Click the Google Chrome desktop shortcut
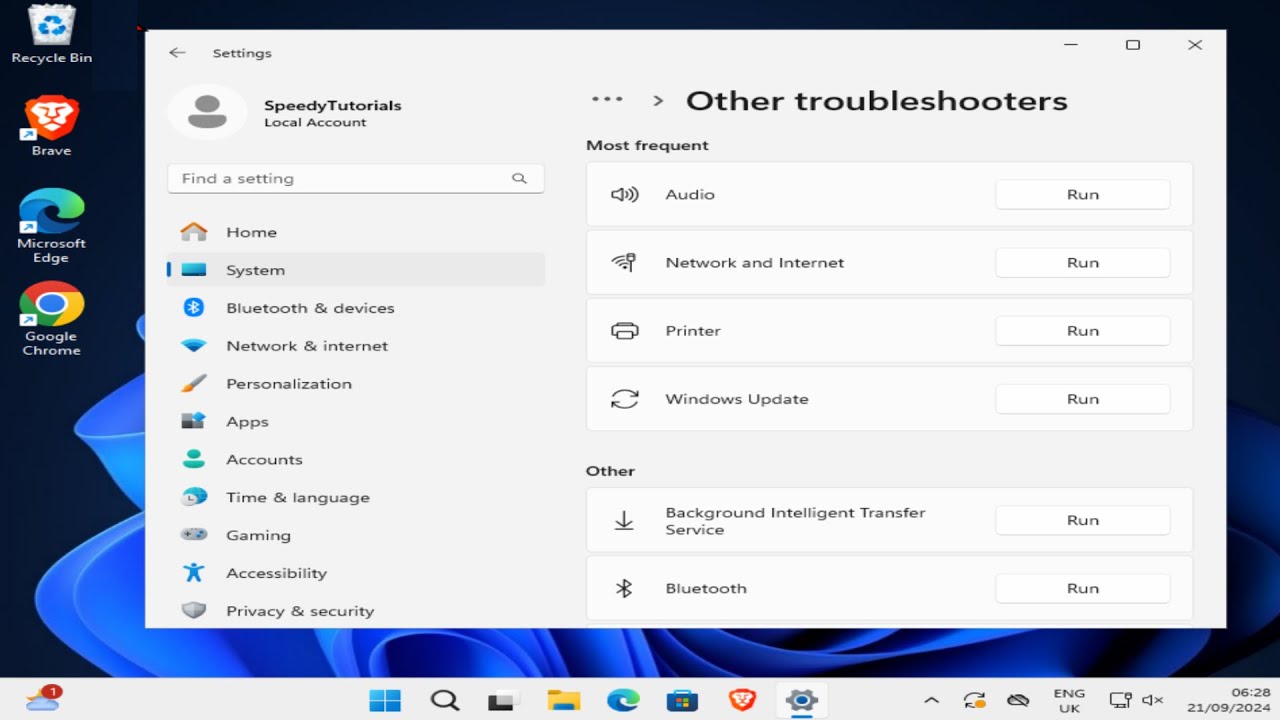Screen dimensions: 1280x720 (51, 319)
